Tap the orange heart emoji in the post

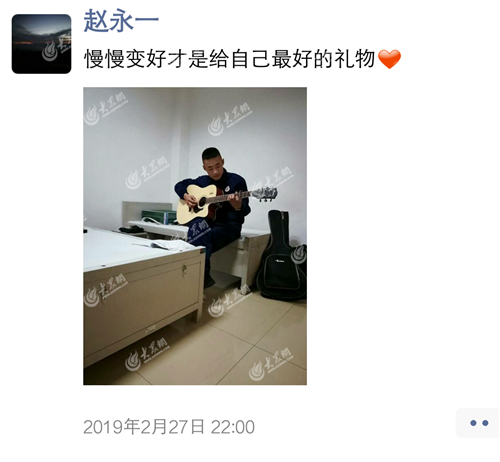389,59
